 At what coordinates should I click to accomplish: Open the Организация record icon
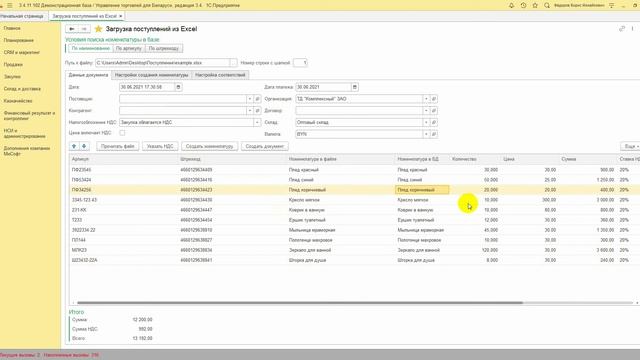(x=434, y=99)
